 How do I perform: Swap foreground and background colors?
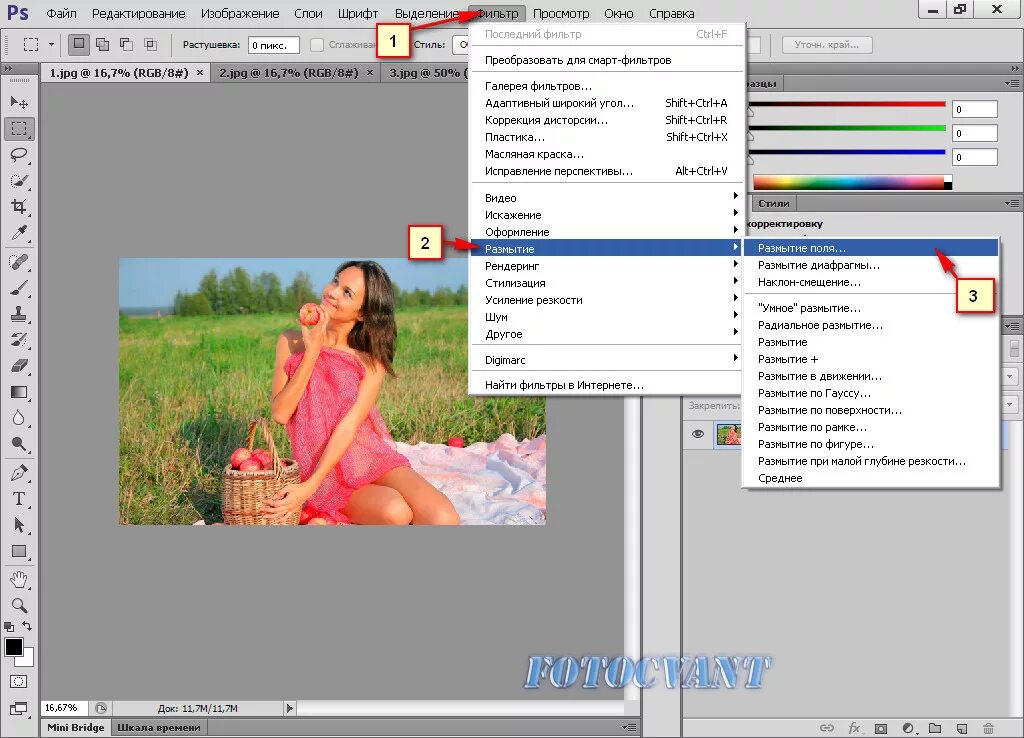point(27,626)
